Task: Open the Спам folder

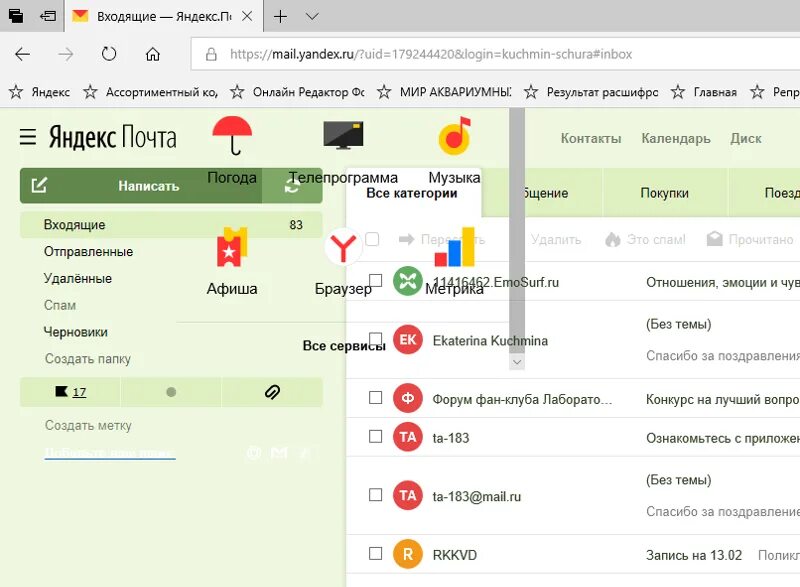Action: pyautogui.click(x=60, y=305)
